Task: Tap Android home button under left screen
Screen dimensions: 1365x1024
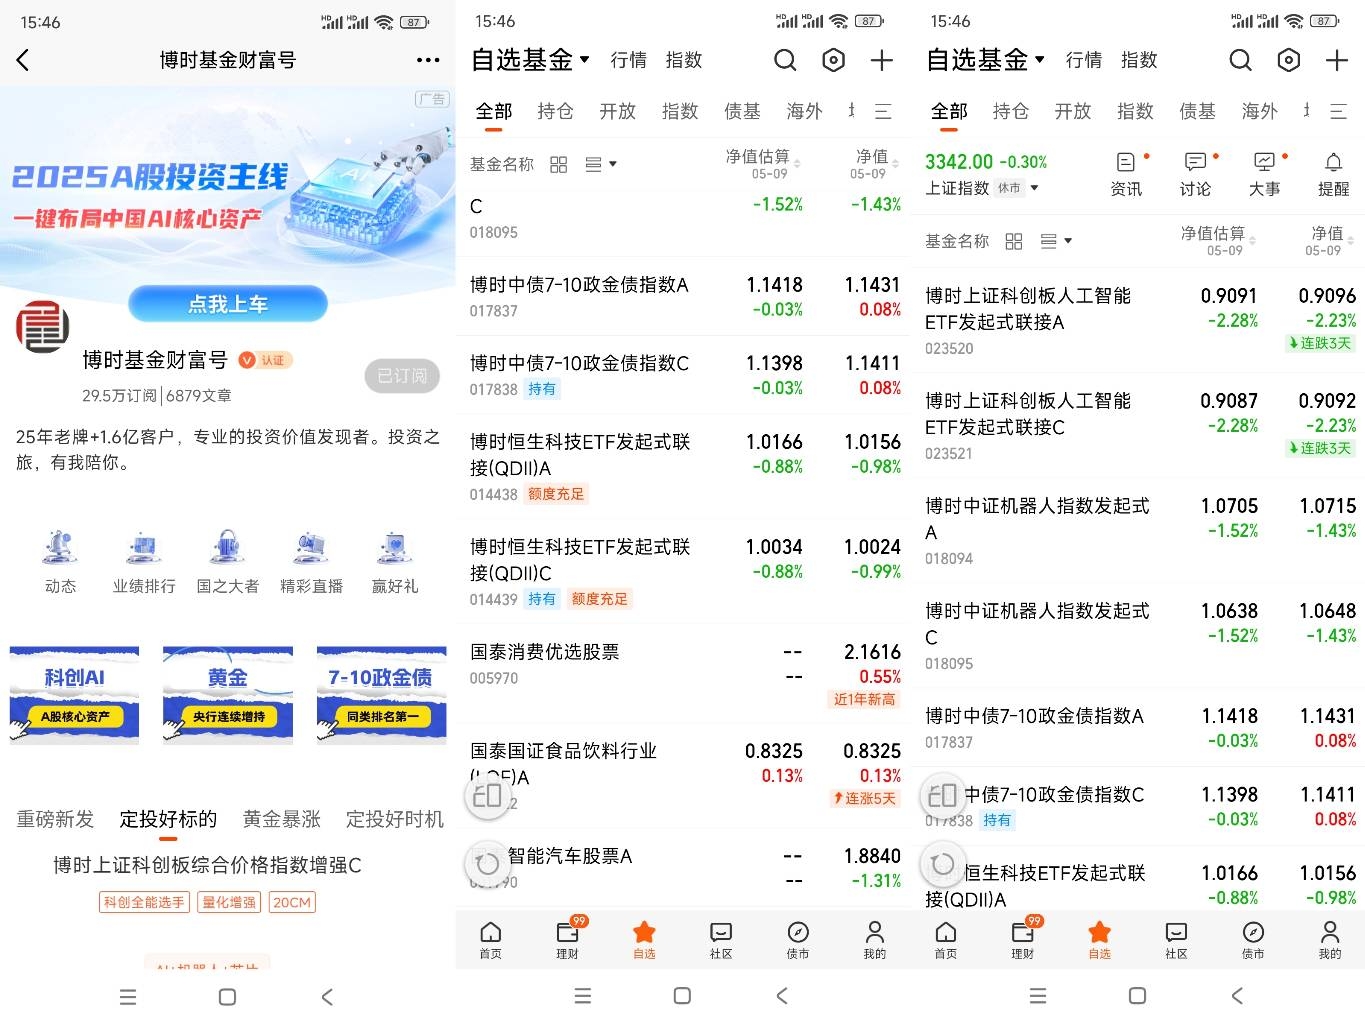Action: point(227,996)
